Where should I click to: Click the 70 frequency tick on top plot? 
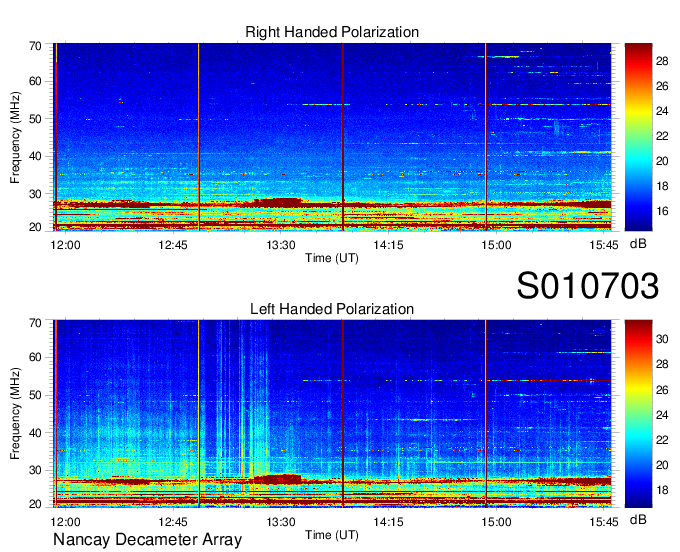[35, 46]
